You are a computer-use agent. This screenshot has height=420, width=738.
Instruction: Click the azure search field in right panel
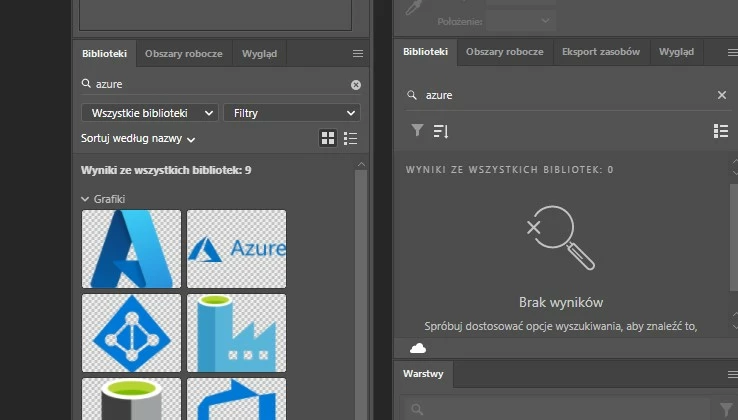[569, 95]
